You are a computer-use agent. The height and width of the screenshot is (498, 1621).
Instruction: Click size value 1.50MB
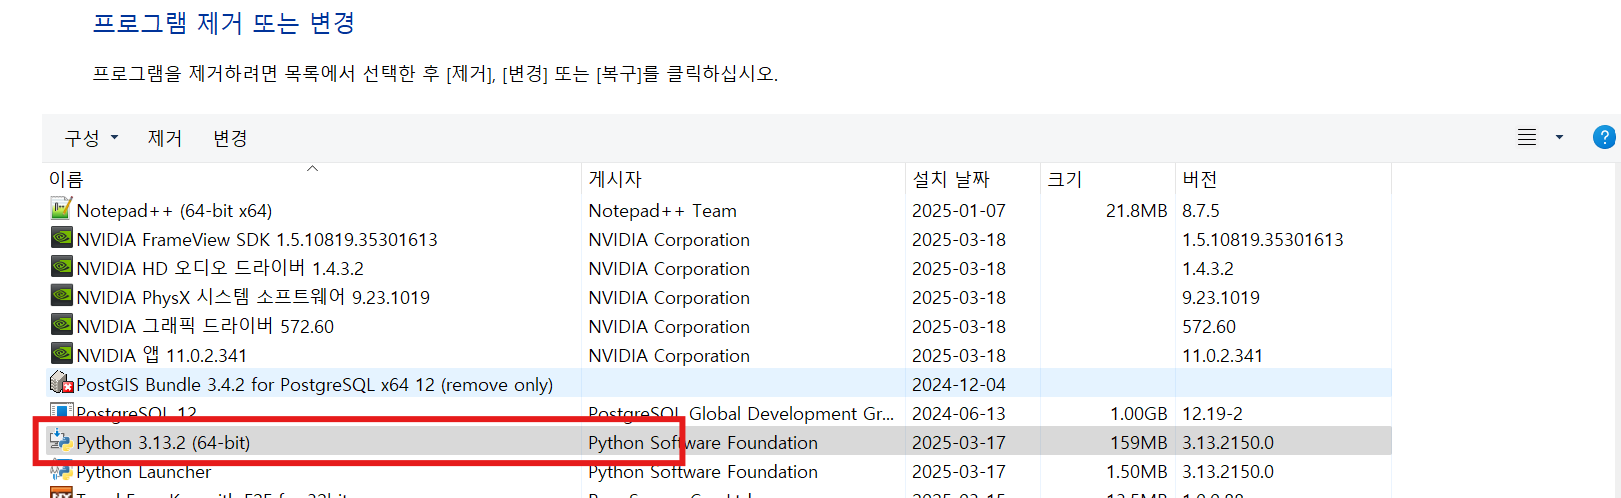pyautogui.click(x=1137, y=472)
